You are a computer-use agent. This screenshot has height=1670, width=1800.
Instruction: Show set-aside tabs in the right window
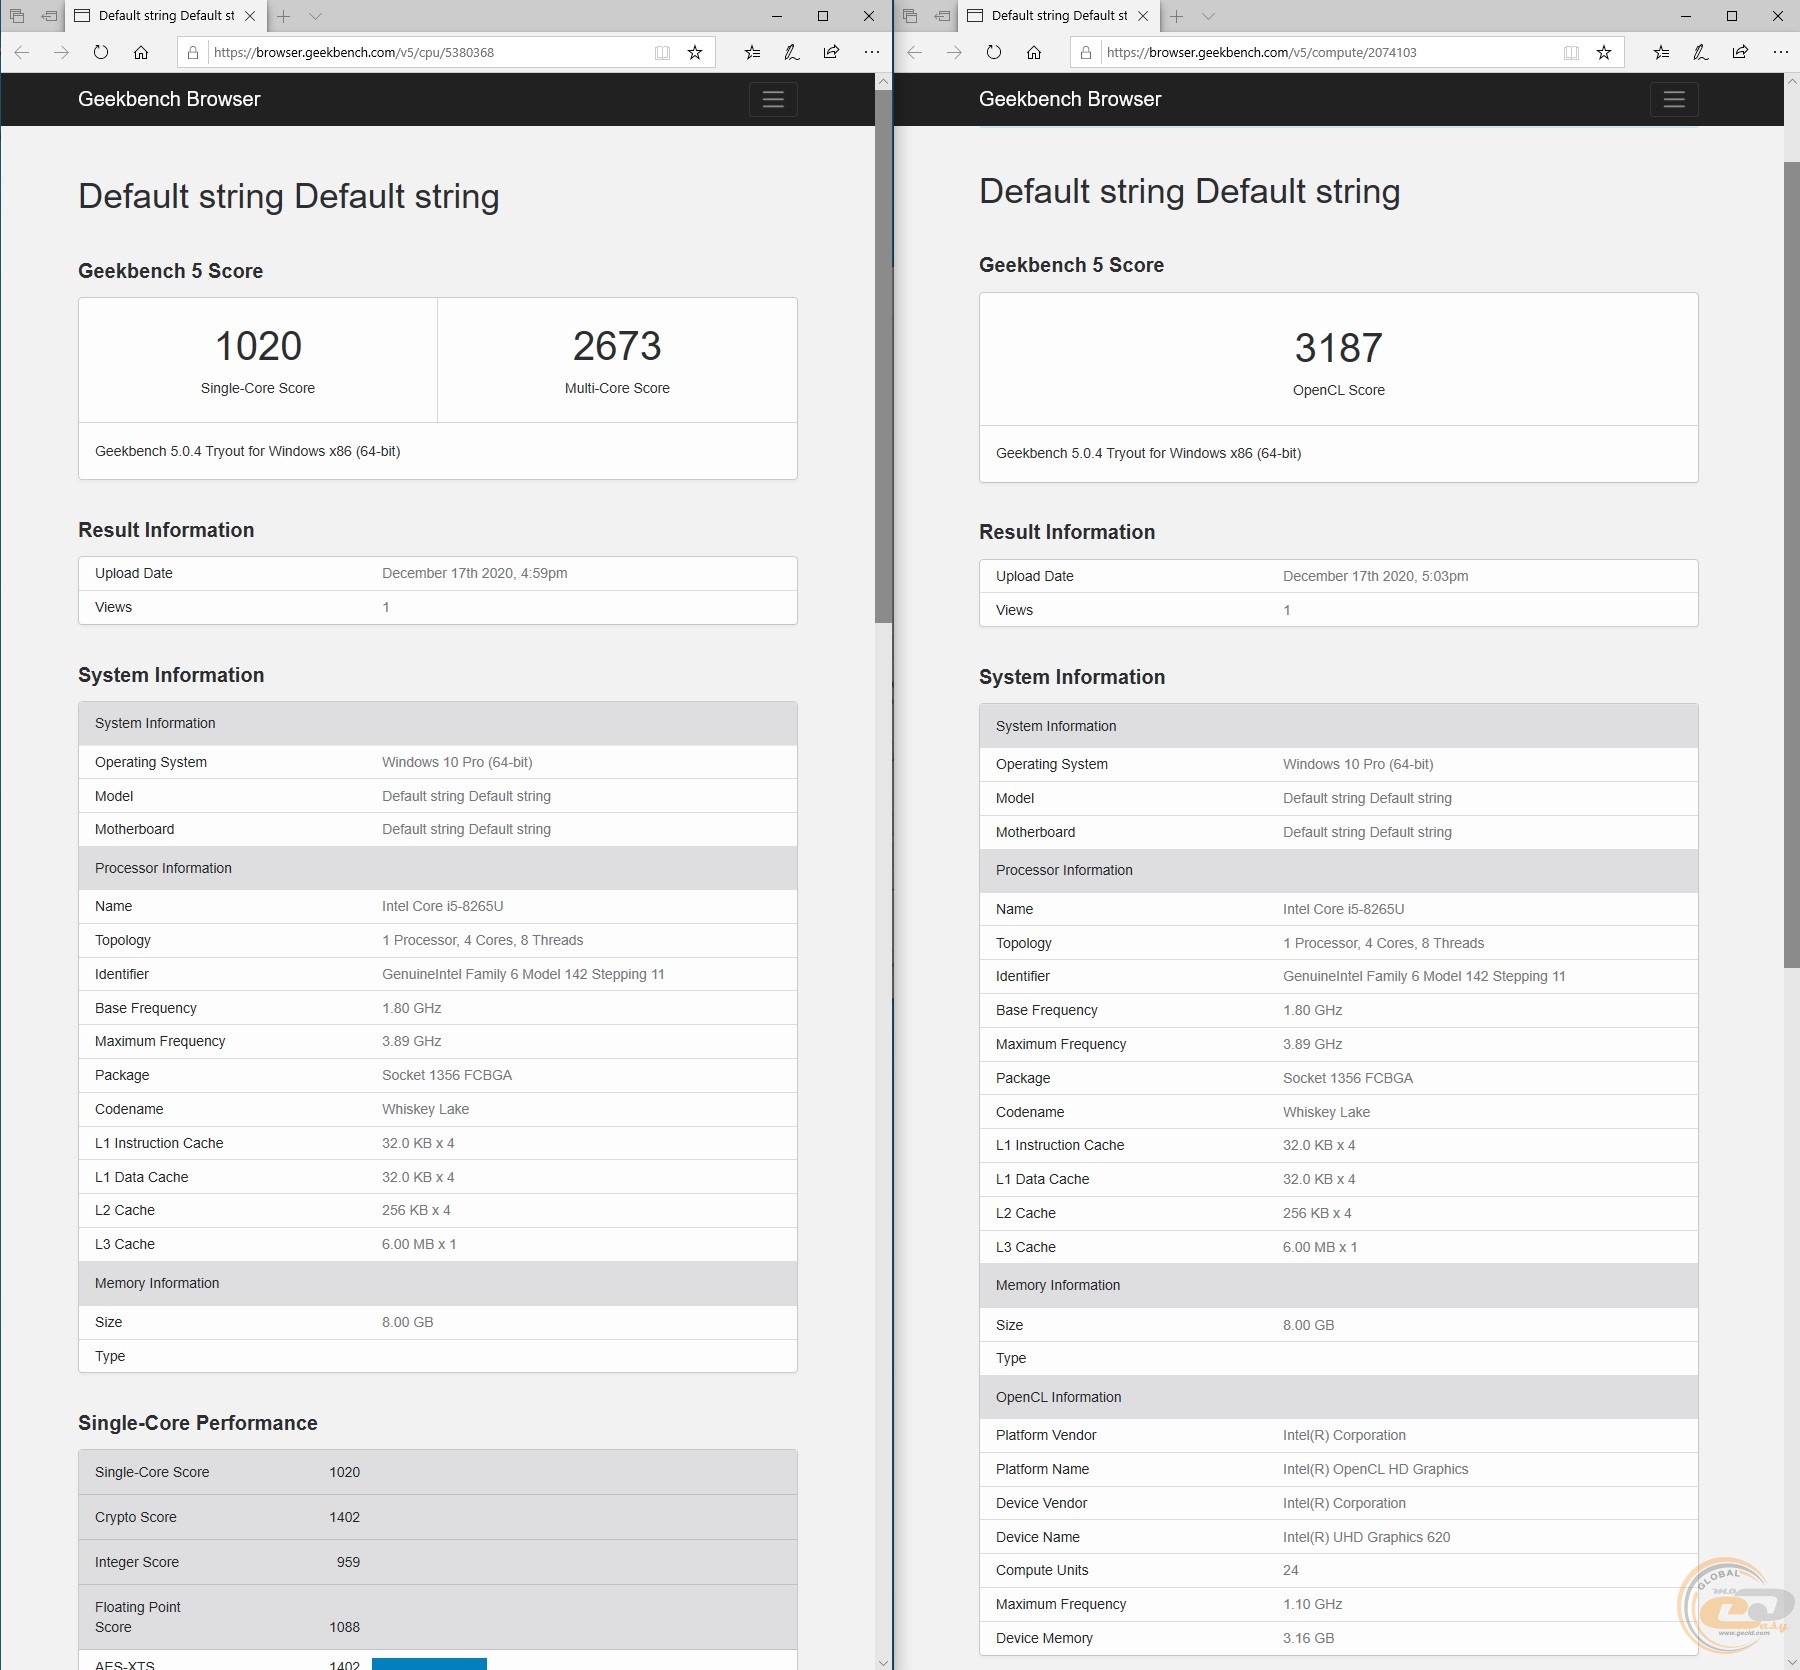910,16
